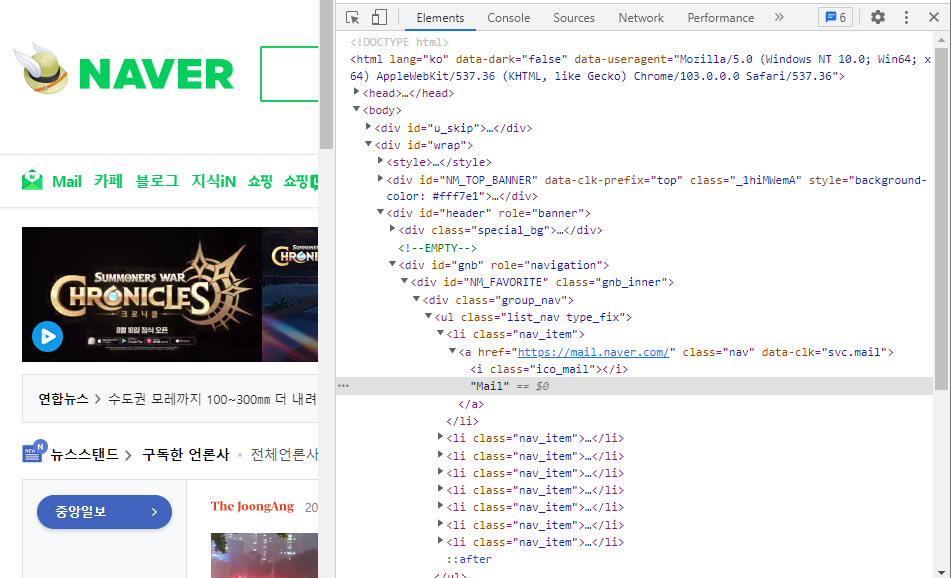Open the row actions ellipsis beside "Mail"

tap(343, 386)
